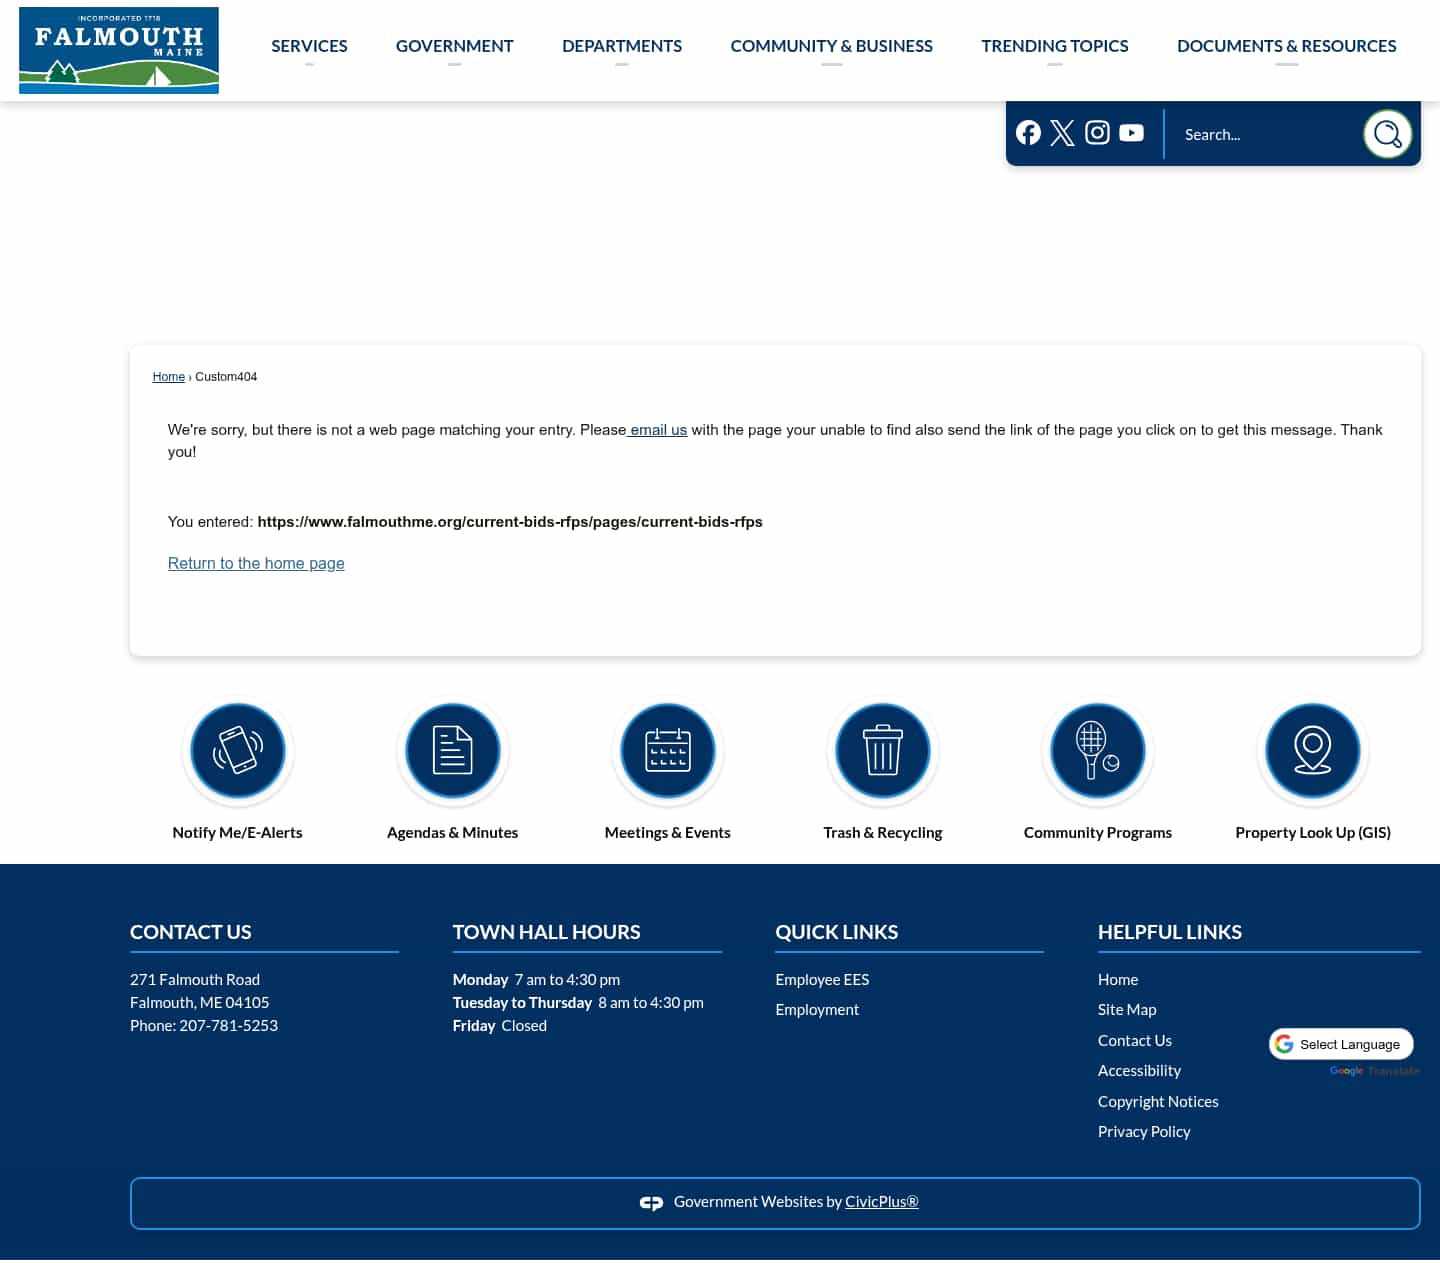The height and width of the screenshot is (1263, 1440).
Task: Open Community Programs racket icon
Action: click(1097, 751)
